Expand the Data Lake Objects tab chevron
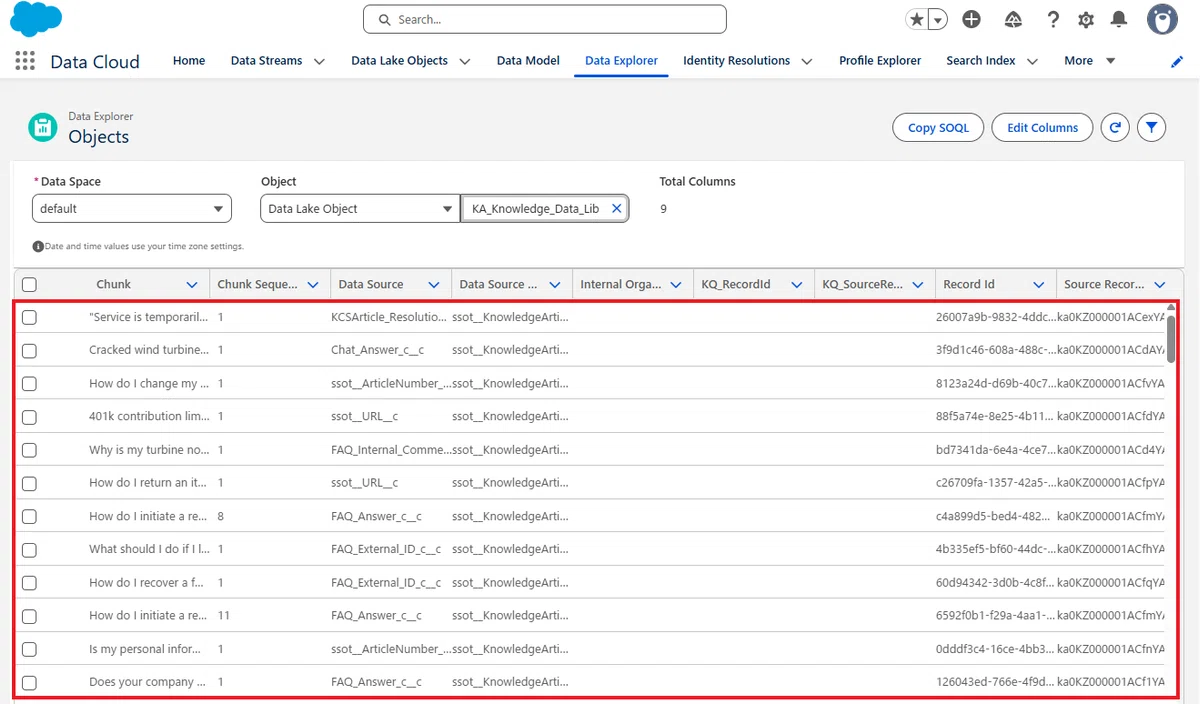Viewport: 1200px width, 704px height. (x=465, y=61)
